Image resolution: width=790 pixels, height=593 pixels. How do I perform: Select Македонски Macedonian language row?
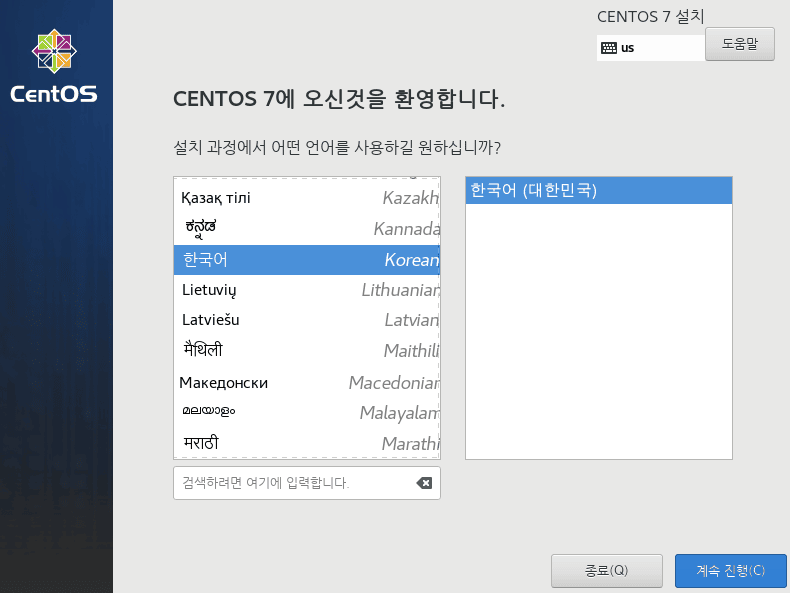pyautogui.click(x=307, y=383)
